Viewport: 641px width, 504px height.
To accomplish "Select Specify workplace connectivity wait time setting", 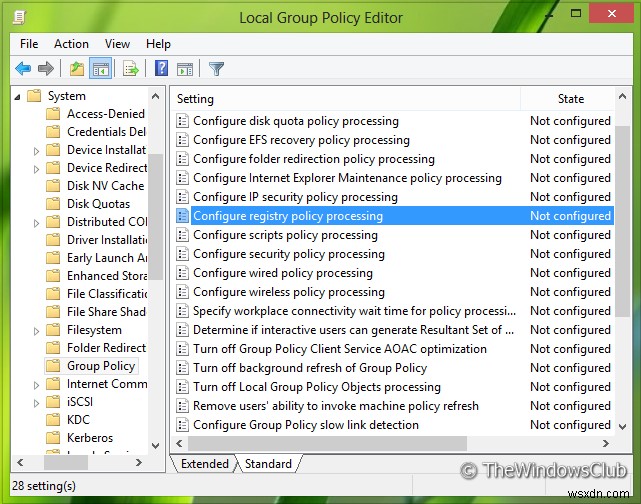I will [354, 311].
